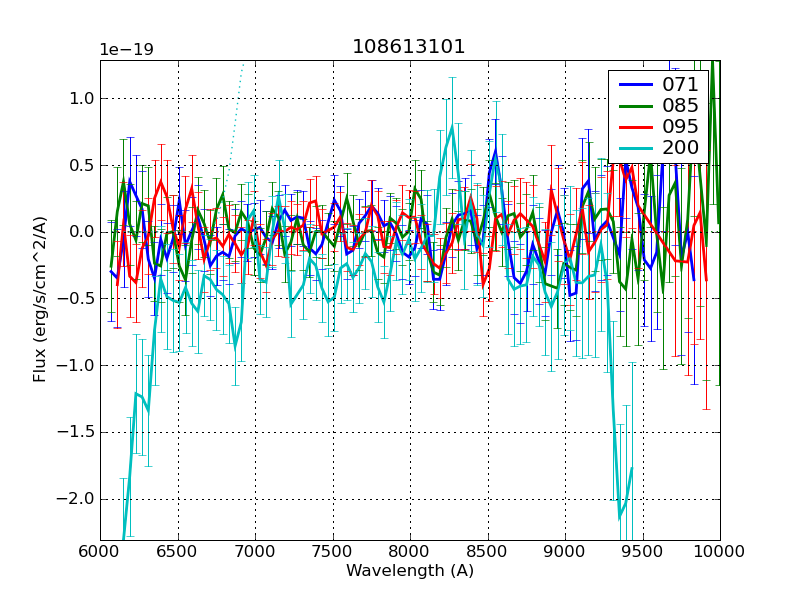Viewport: 800px width, 600px height.
Task: Click the 0.0 tick on the y-axis
Action: 82,232
